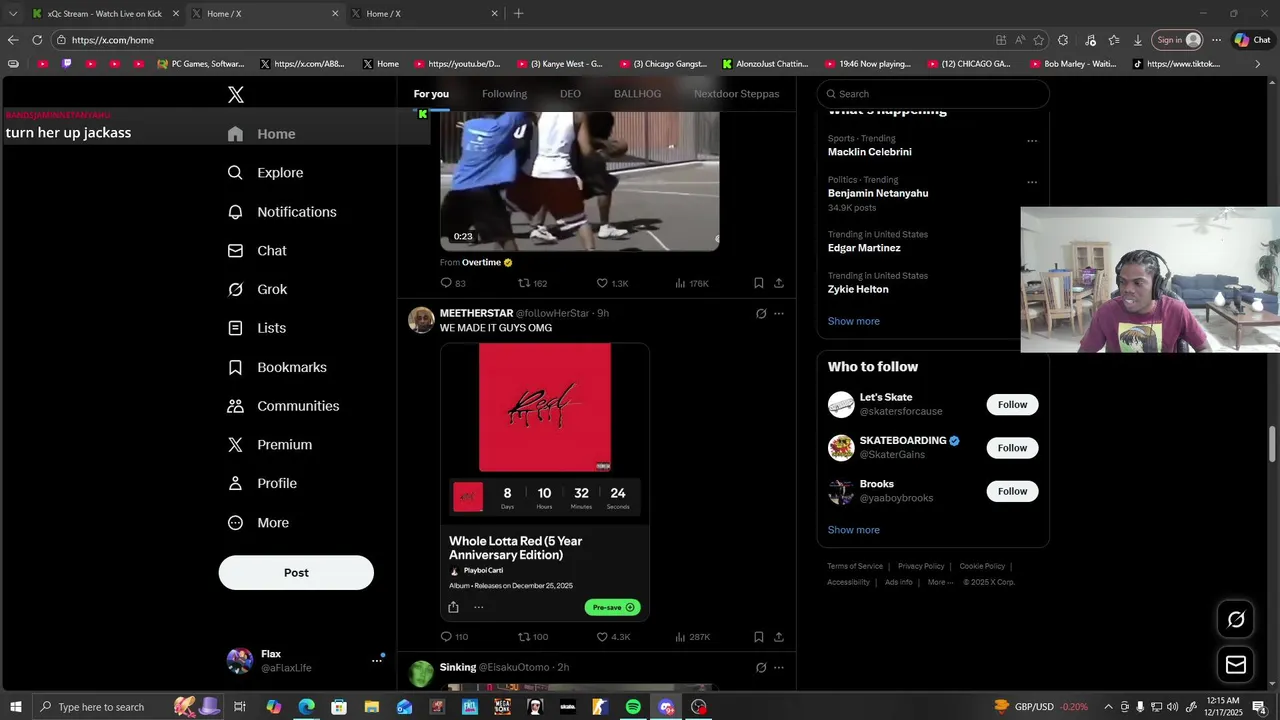Open options for Macklin Celebrini trend
Screen dimensions: 1280x720
click(1032, 141)
